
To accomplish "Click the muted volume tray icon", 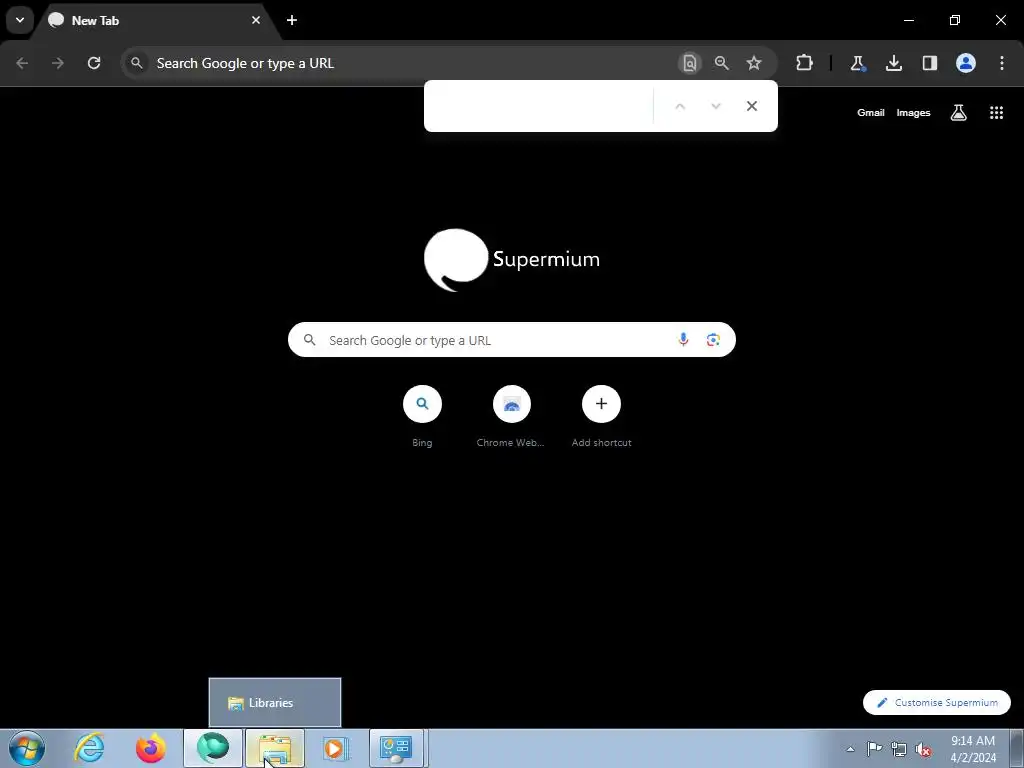I will (x=923, y=749).
